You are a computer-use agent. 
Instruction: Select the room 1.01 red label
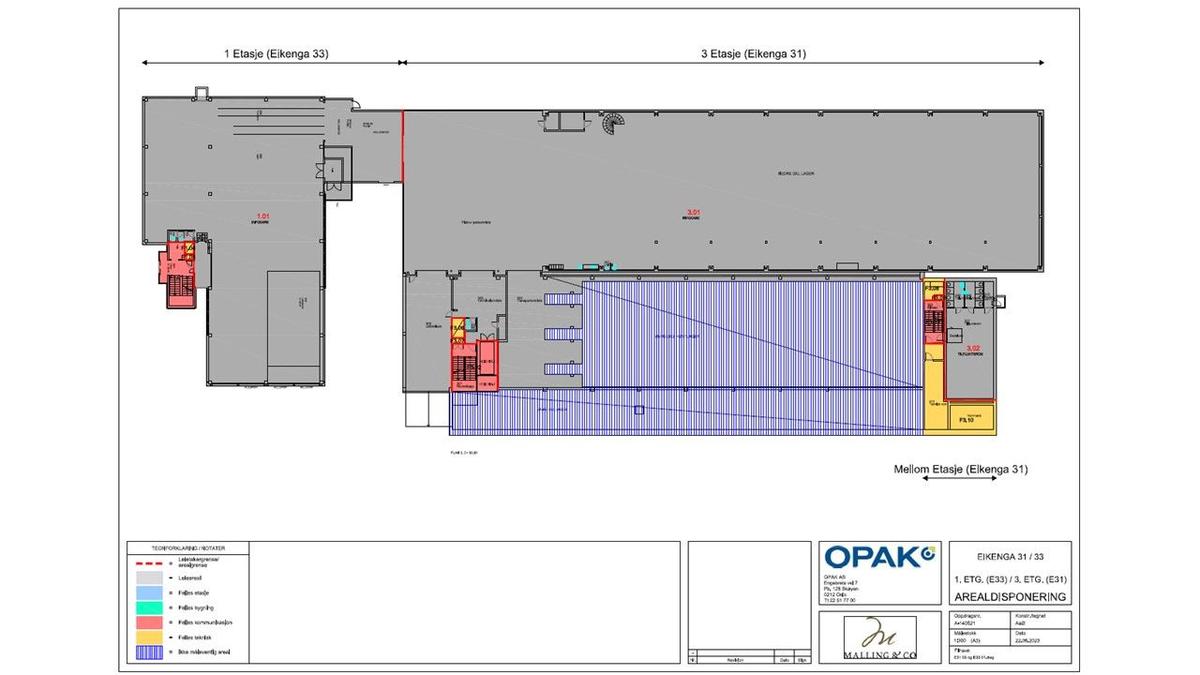264,215
